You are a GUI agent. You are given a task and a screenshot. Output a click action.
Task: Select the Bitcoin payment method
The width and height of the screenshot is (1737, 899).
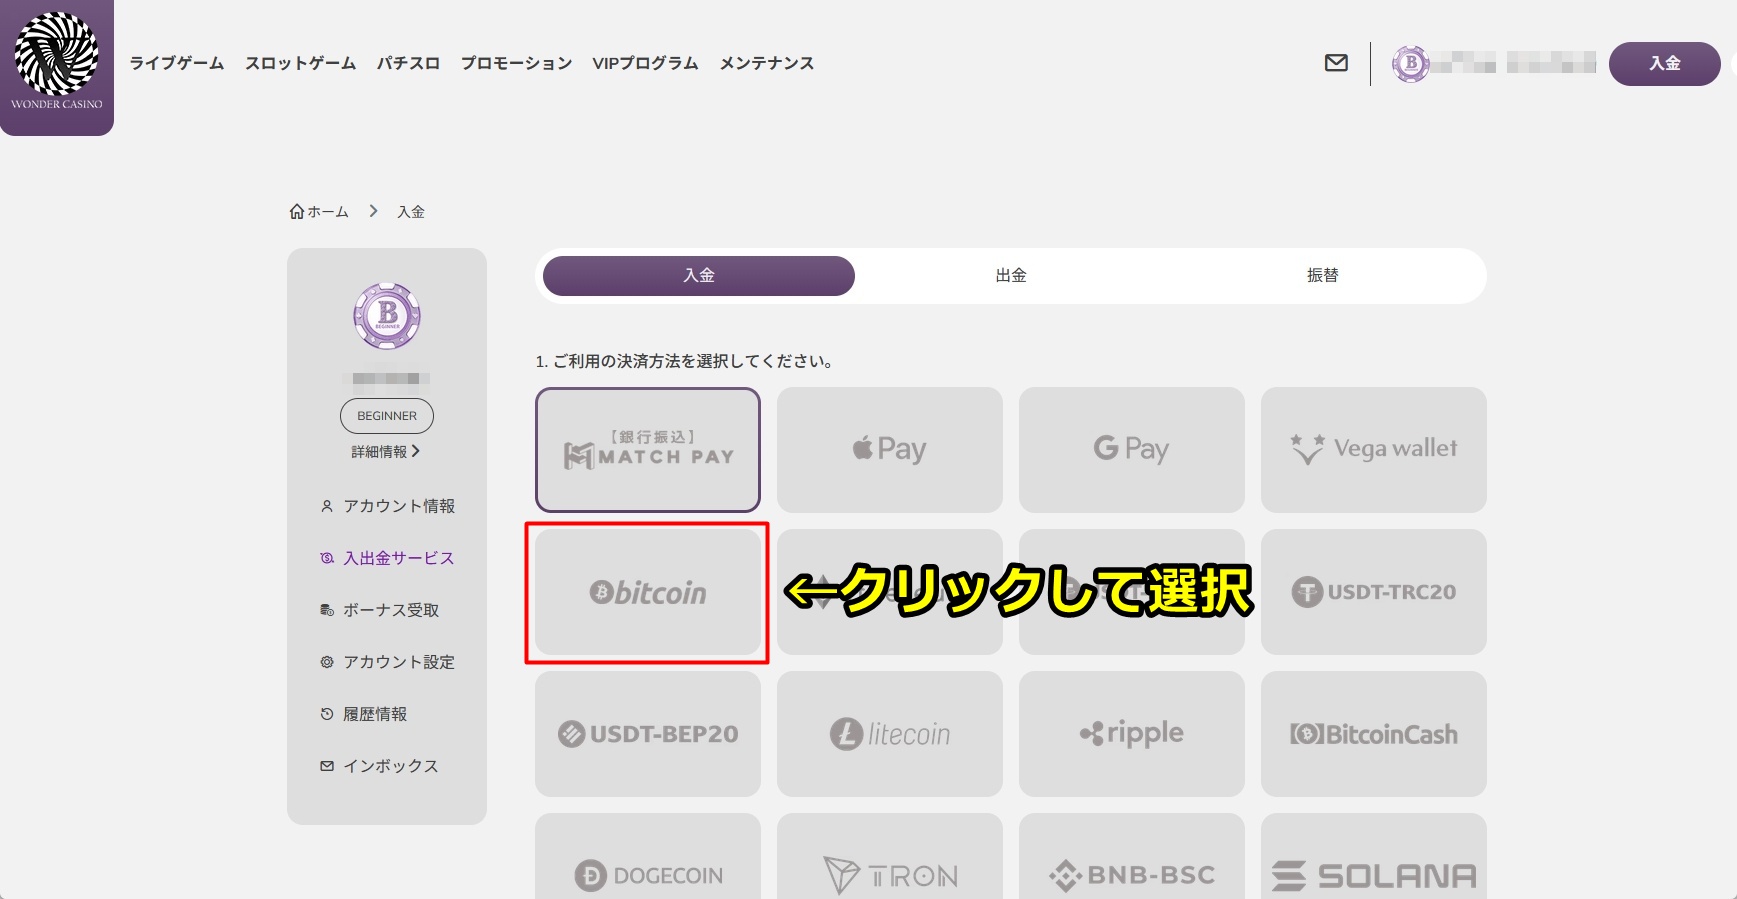coord(648,592)
